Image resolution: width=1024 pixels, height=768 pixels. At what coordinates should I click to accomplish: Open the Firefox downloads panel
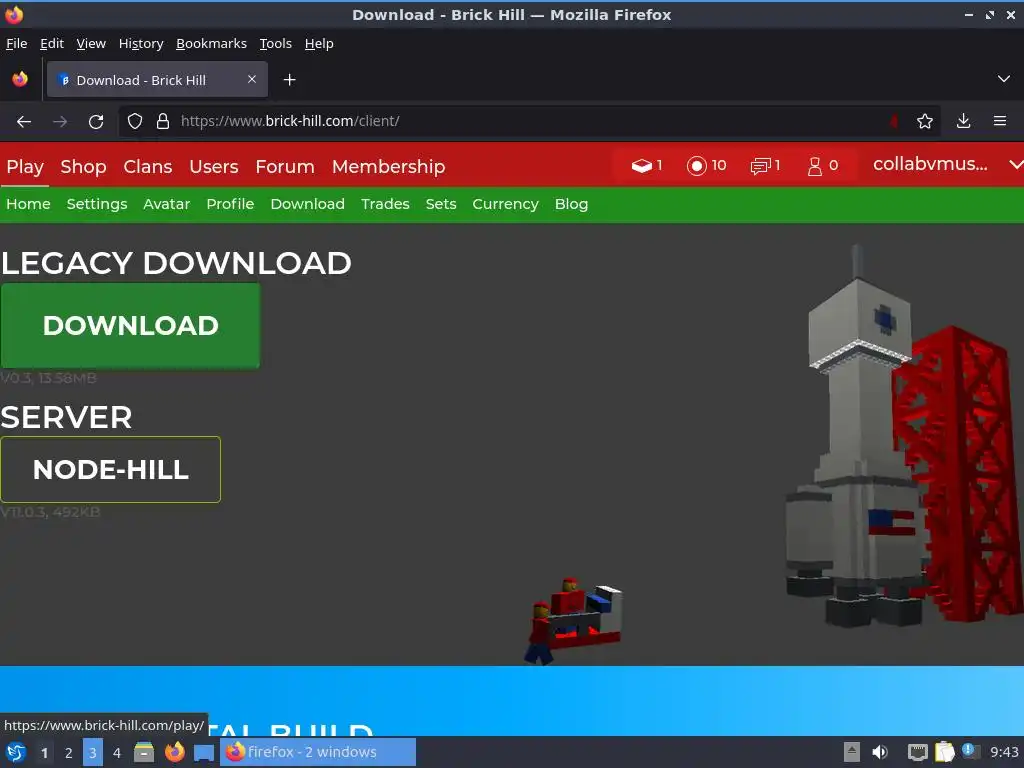(x=963, y=121)
